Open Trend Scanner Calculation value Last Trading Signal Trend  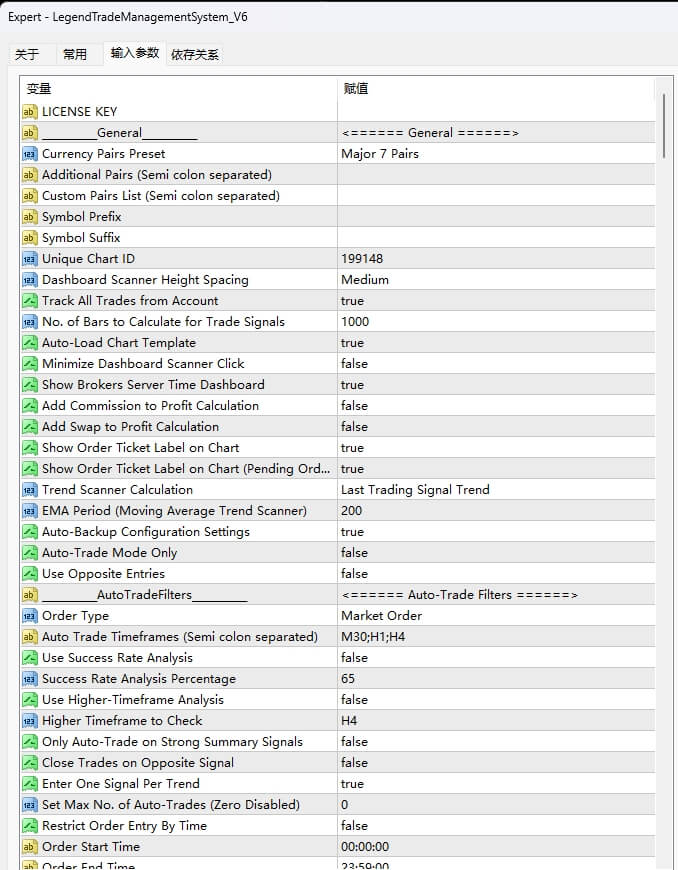click(496, 490)
